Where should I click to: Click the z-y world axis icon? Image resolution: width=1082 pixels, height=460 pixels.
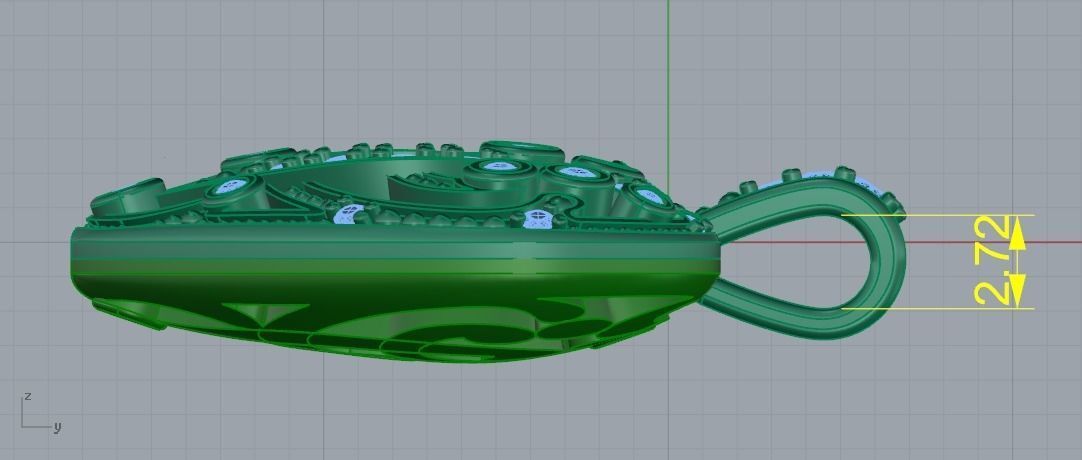pos(41,412)
